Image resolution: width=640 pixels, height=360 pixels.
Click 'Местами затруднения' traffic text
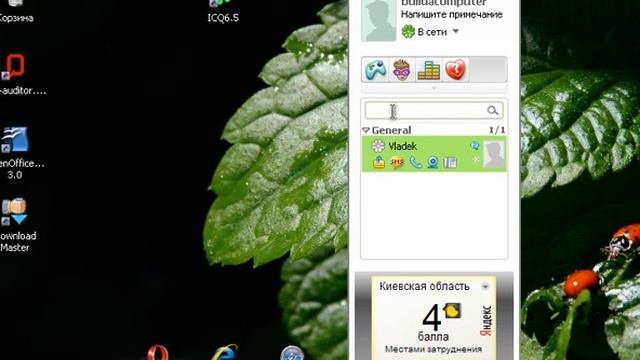[433, 349]
